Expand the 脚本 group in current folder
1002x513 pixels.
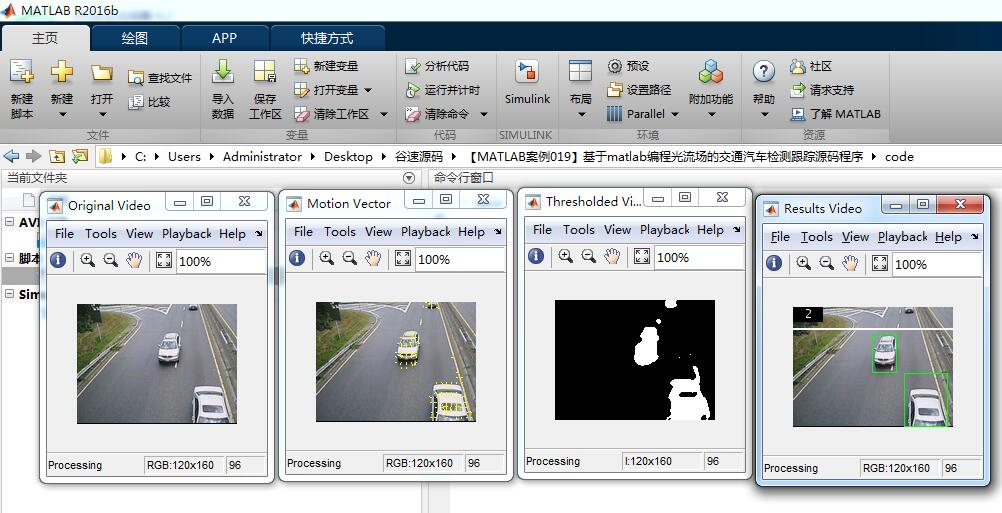pyautogui.click(x=10, y=257)
